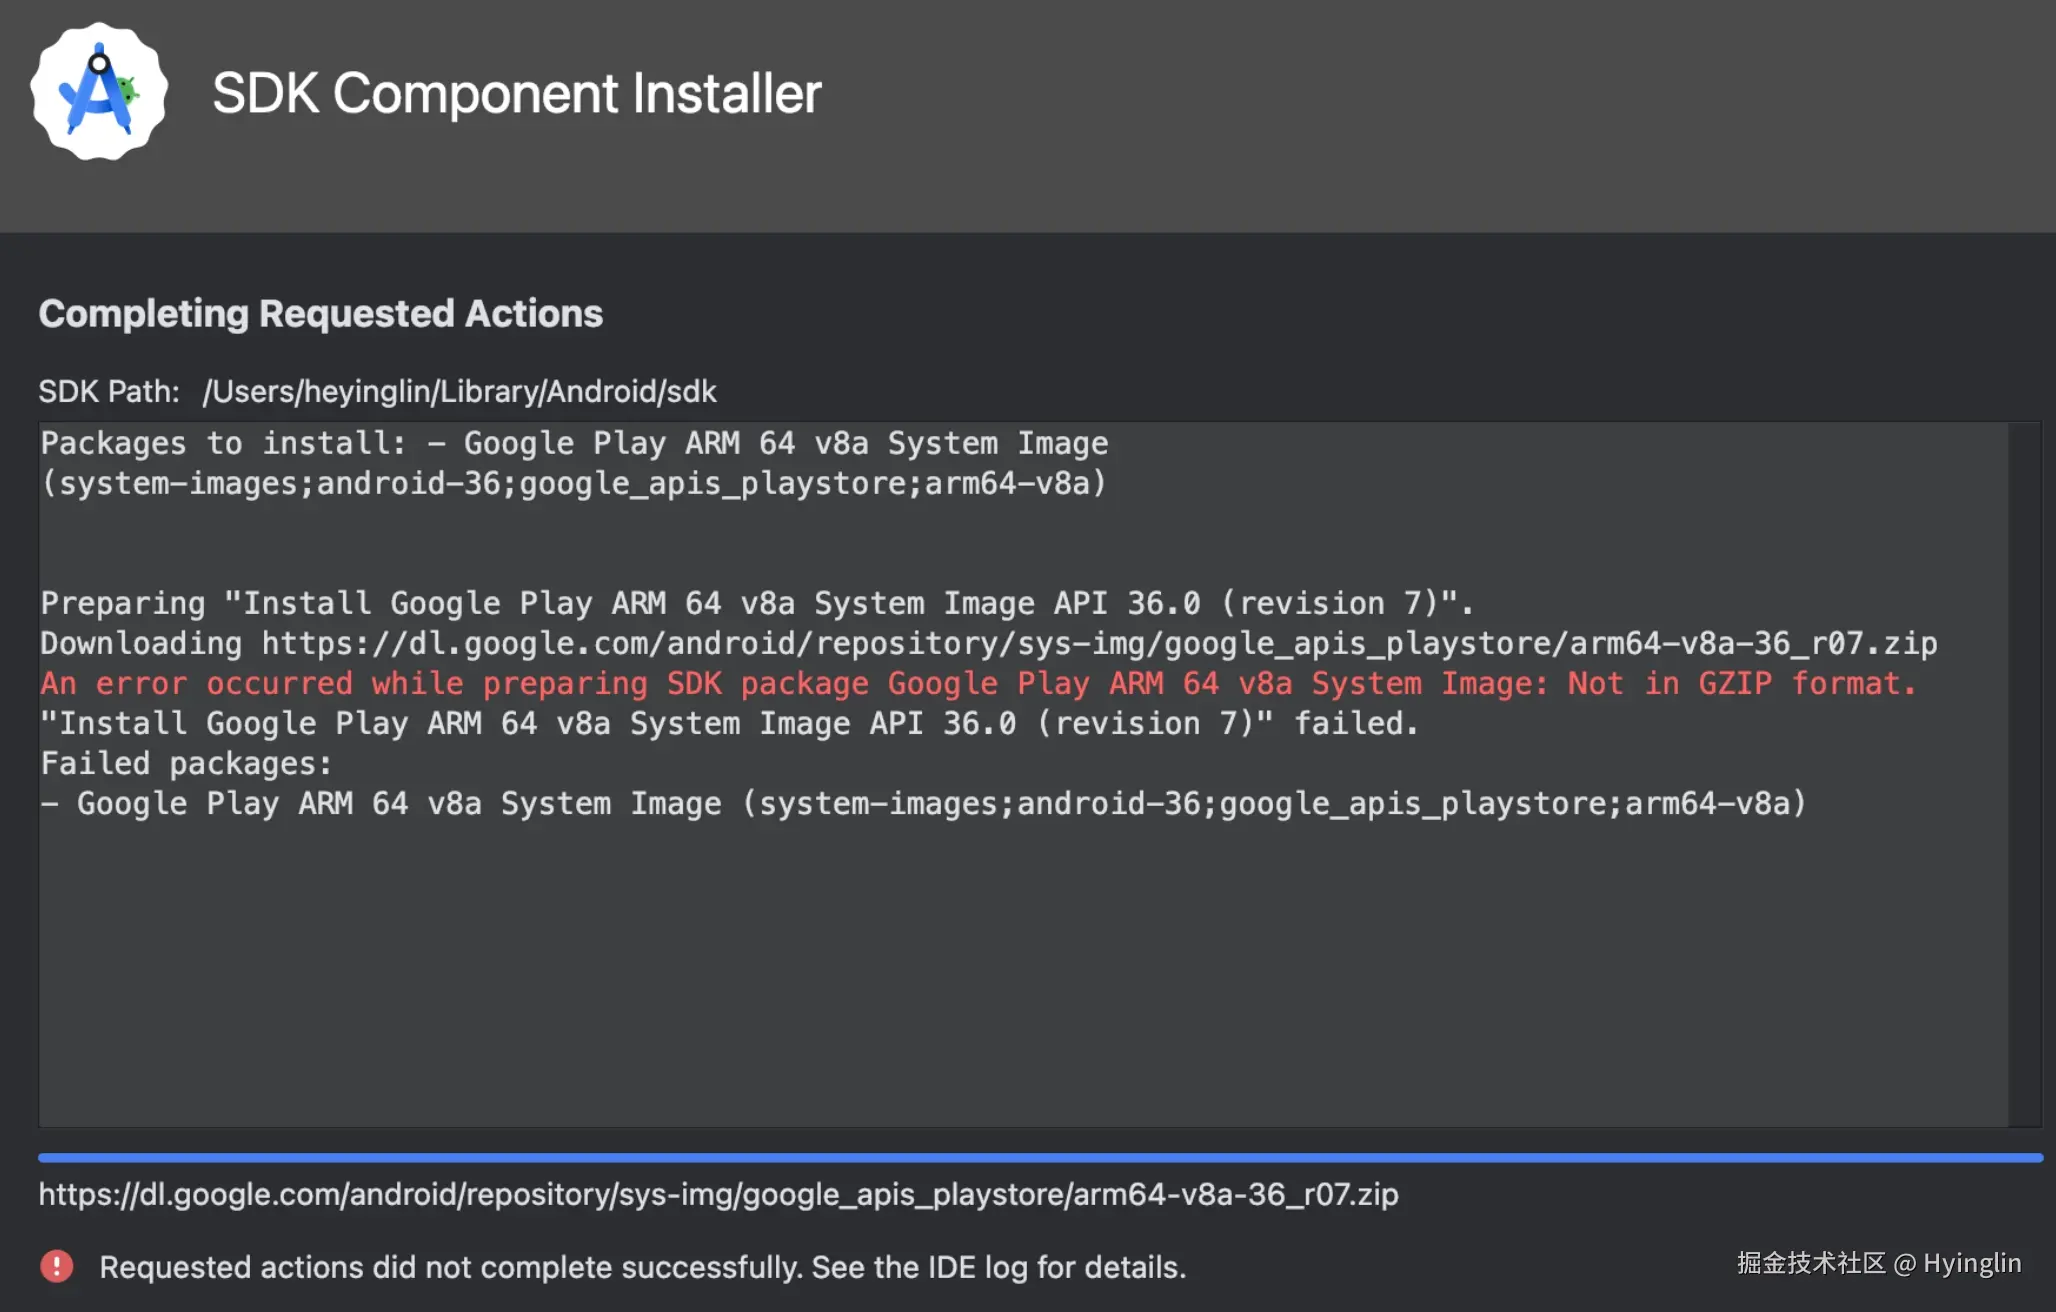
Task: Click the SDK Path label
Action: click(109, 391)
